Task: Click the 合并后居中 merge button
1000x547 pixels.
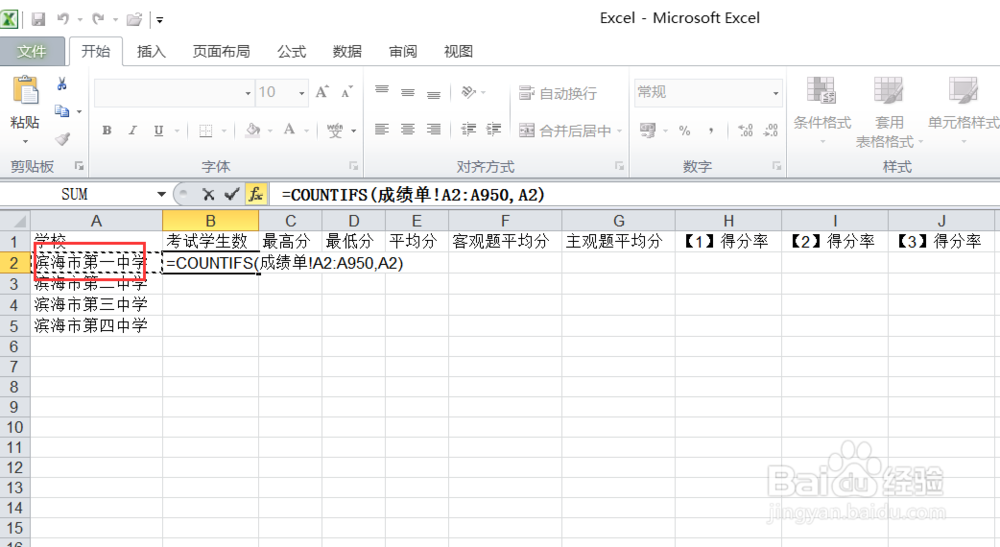Action: 564,131
